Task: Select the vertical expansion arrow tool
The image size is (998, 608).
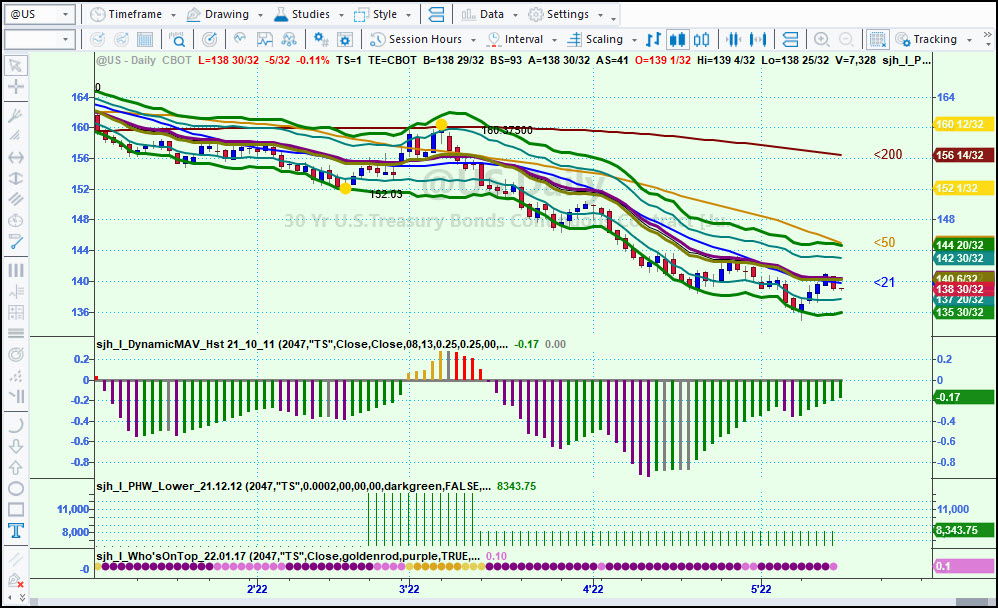Action: tap(15, 178)
